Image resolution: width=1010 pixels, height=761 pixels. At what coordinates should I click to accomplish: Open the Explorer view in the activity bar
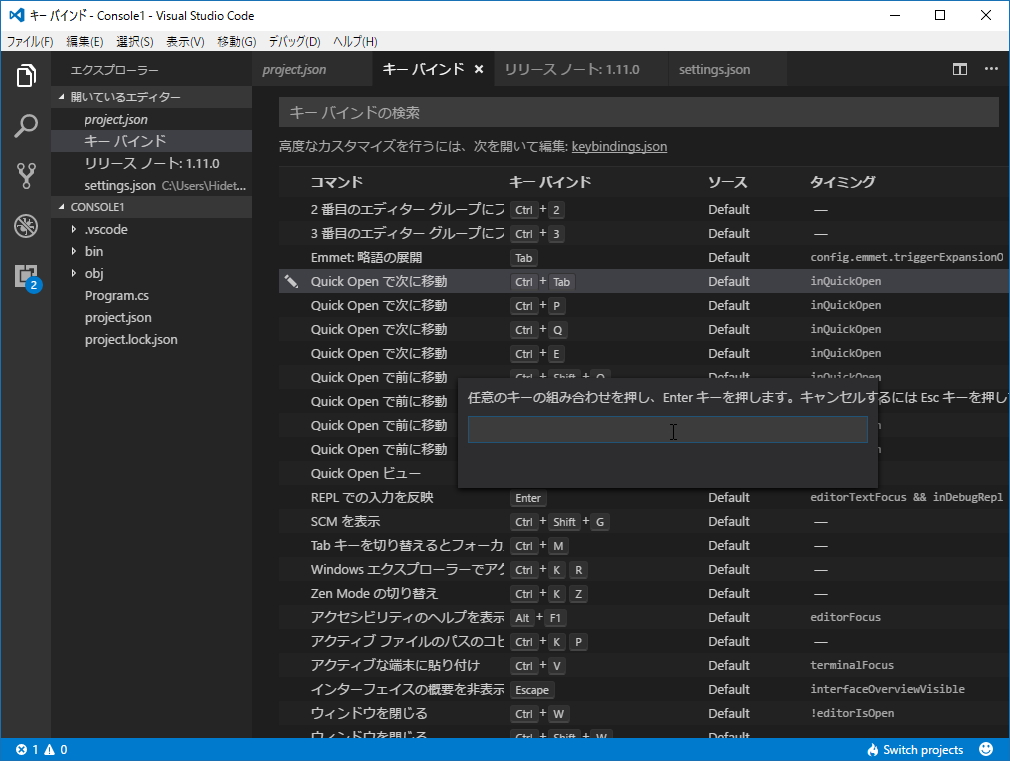click(25, 75)
